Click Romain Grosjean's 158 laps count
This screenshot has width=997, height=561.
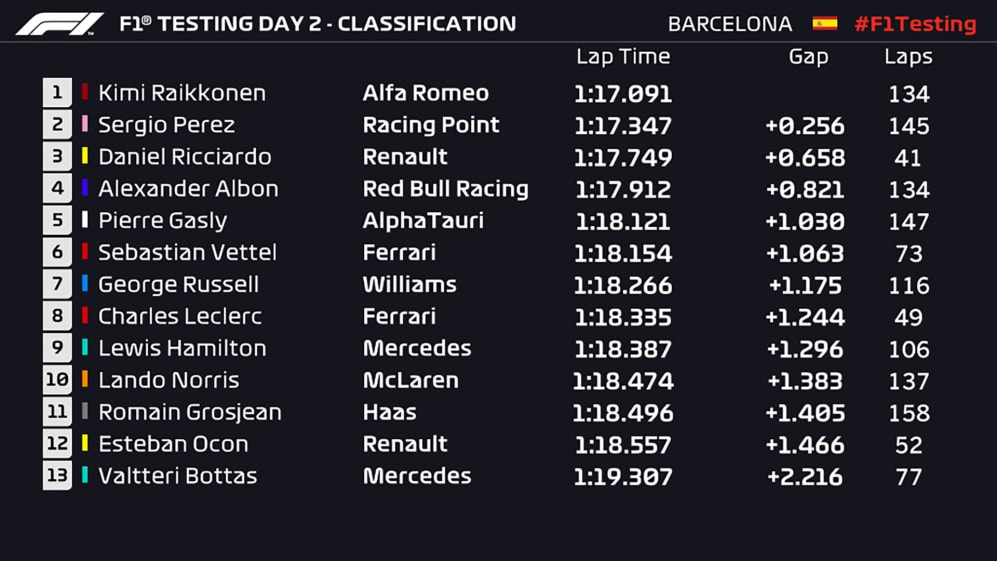coord(908,412)
